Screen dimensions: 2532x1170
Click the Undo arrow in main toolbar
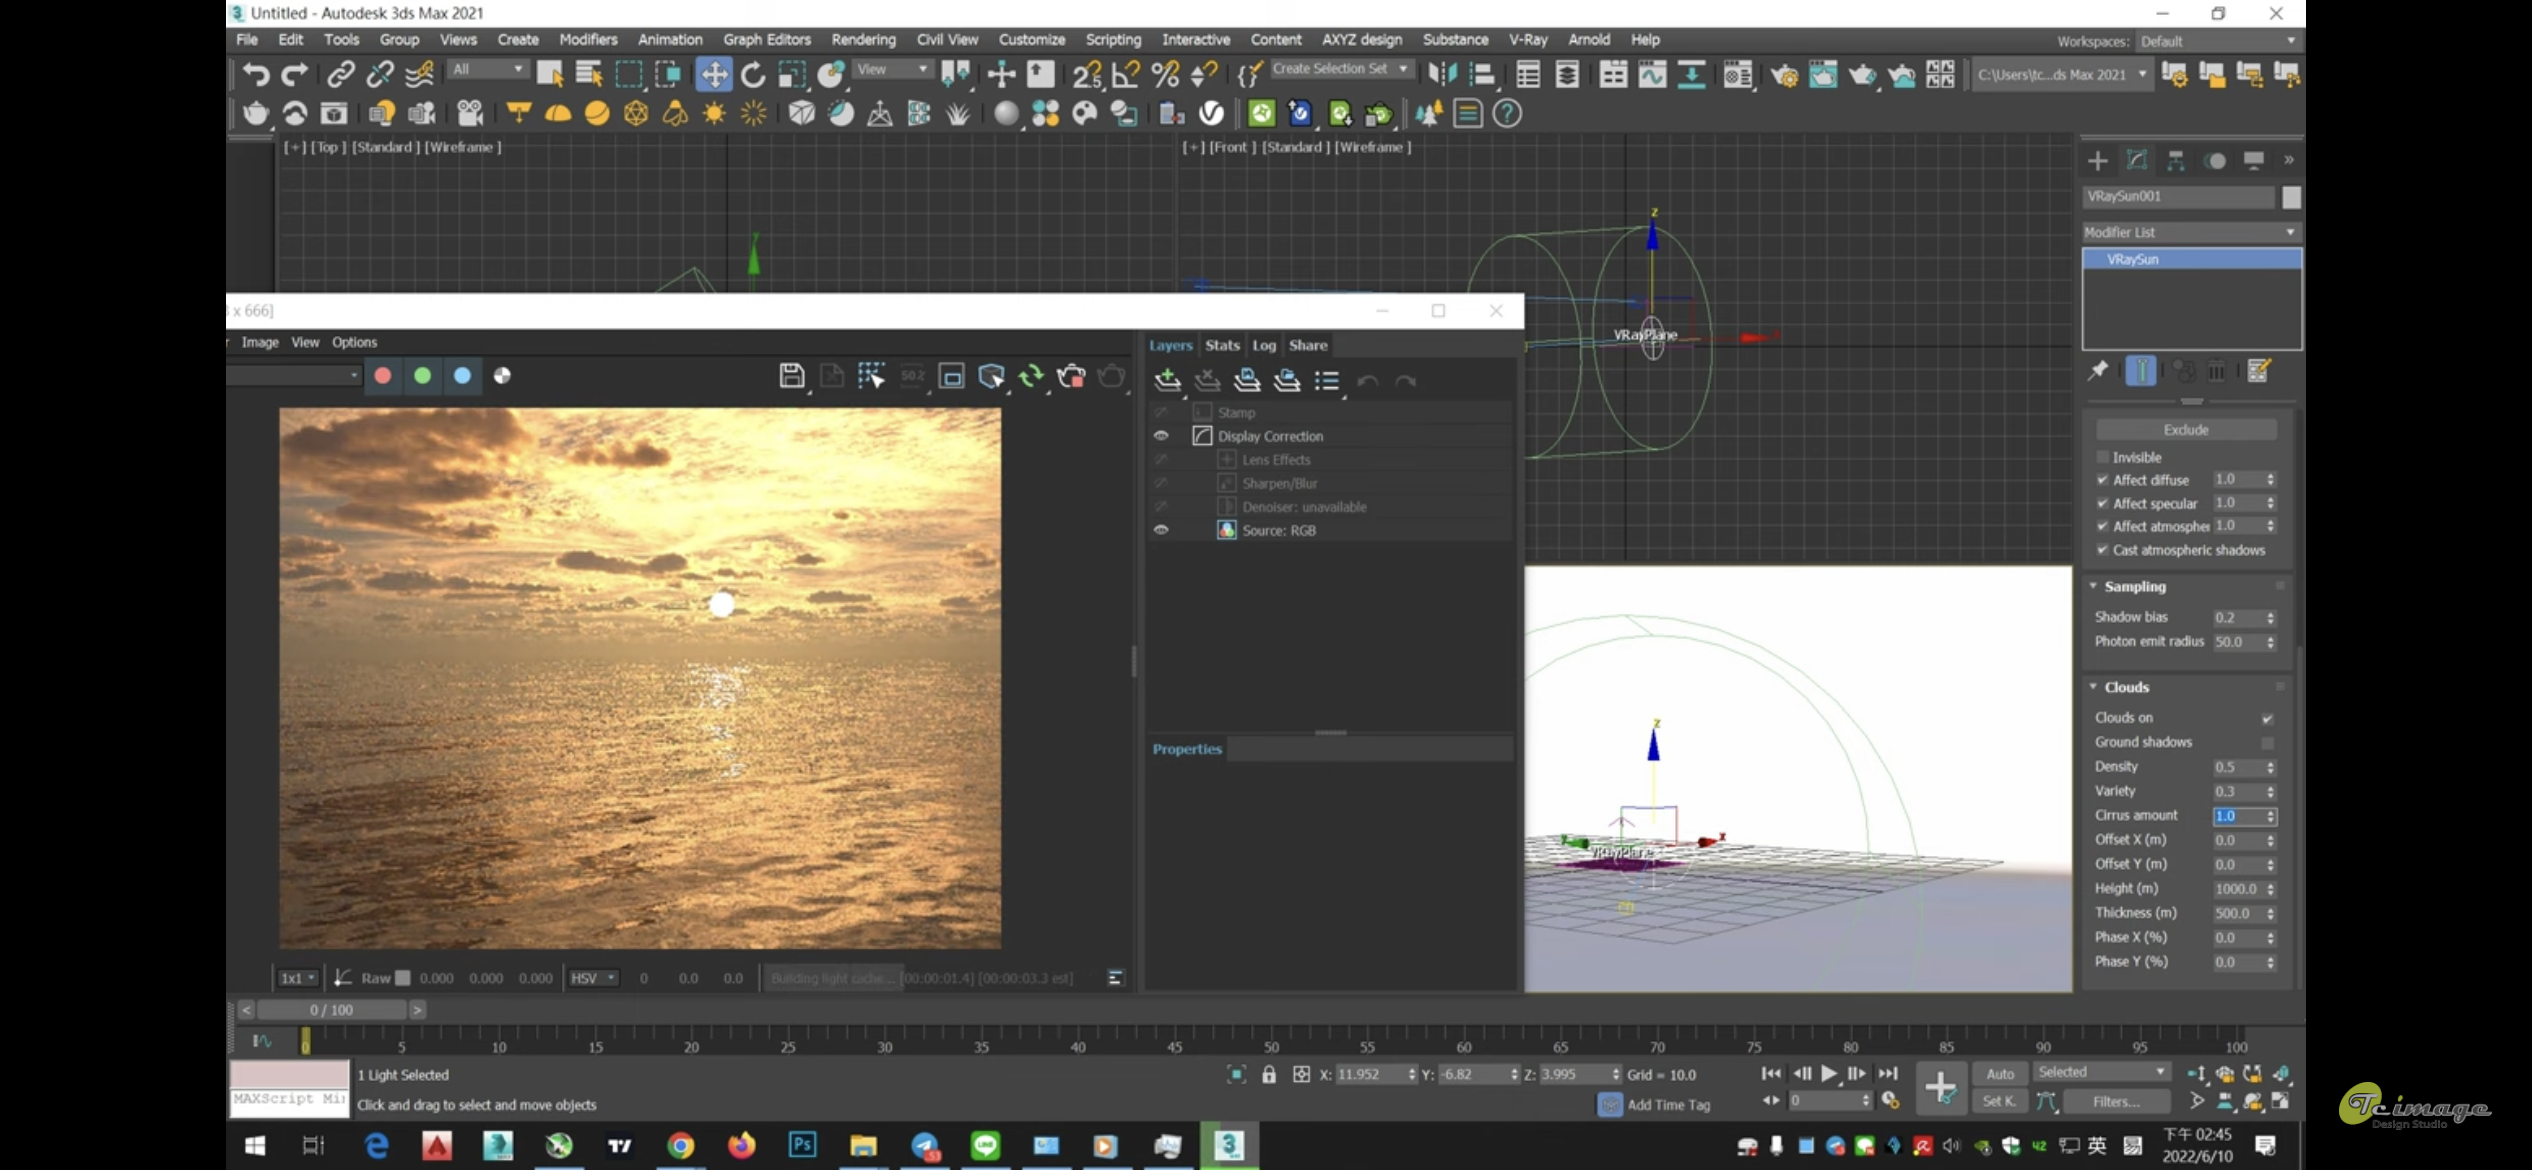(x=256, y=74)
